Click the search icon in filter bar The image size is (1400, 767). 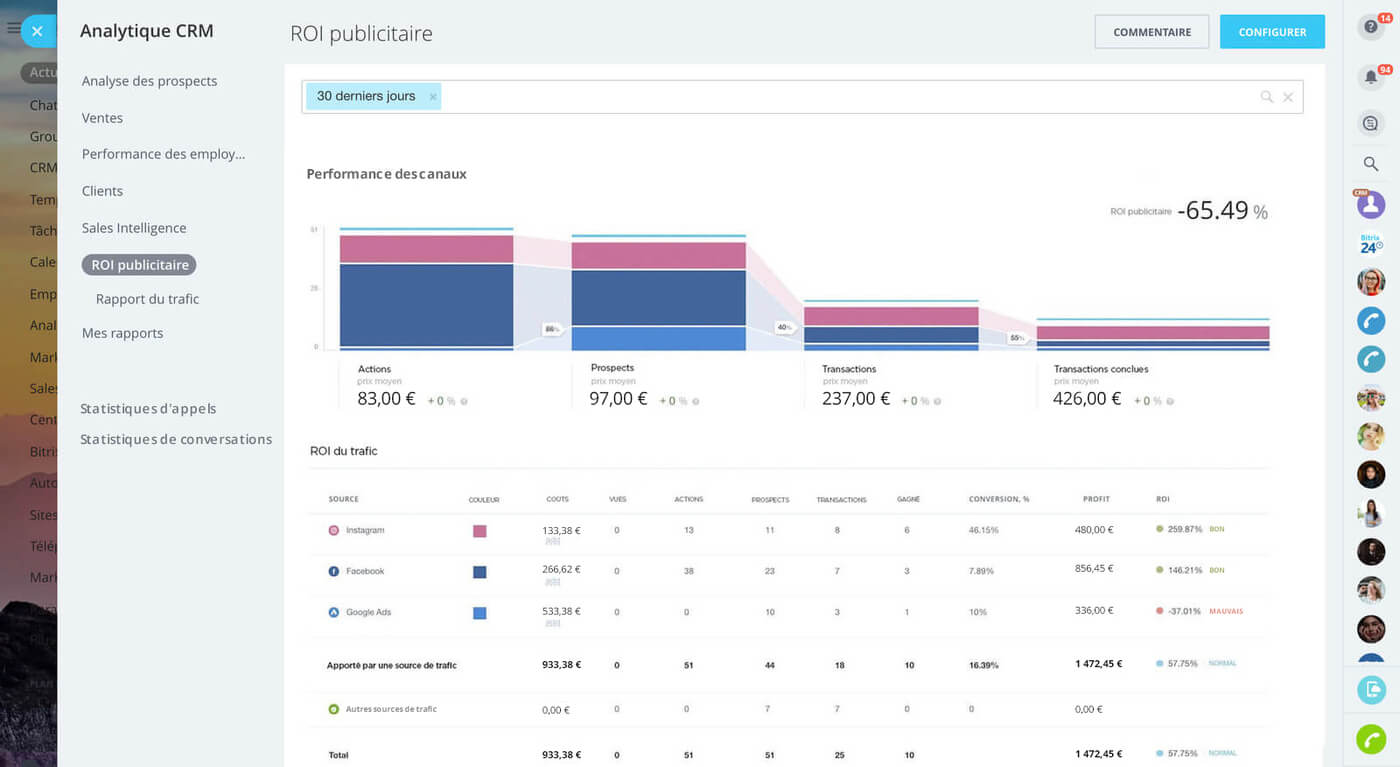[x=1266, y=97]
